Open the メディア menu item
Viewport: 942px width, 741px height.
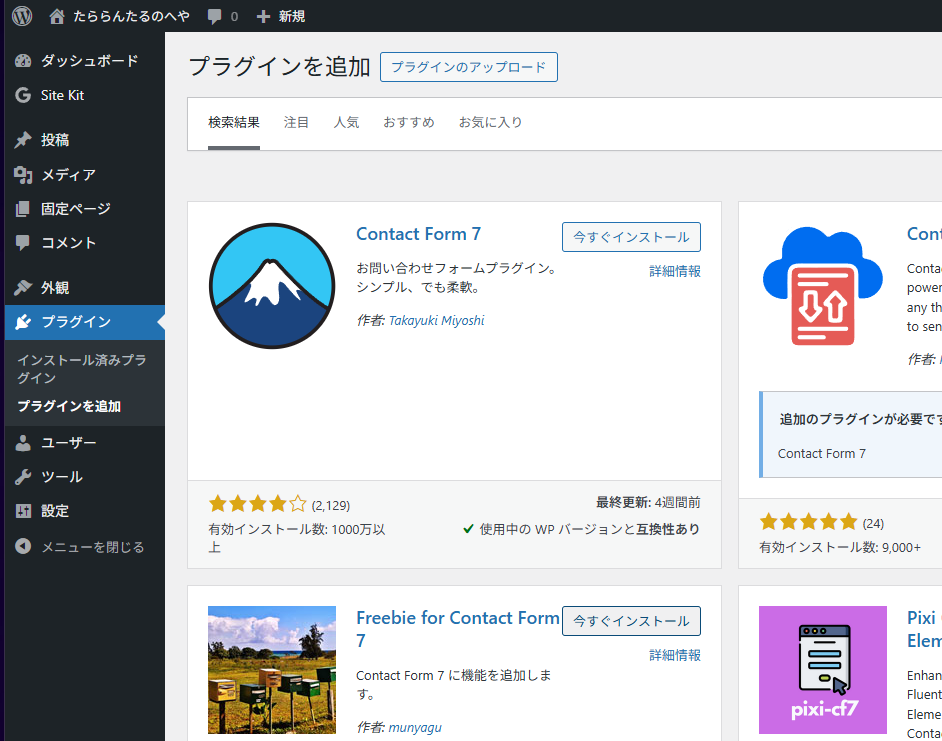(x=68, y=175)
